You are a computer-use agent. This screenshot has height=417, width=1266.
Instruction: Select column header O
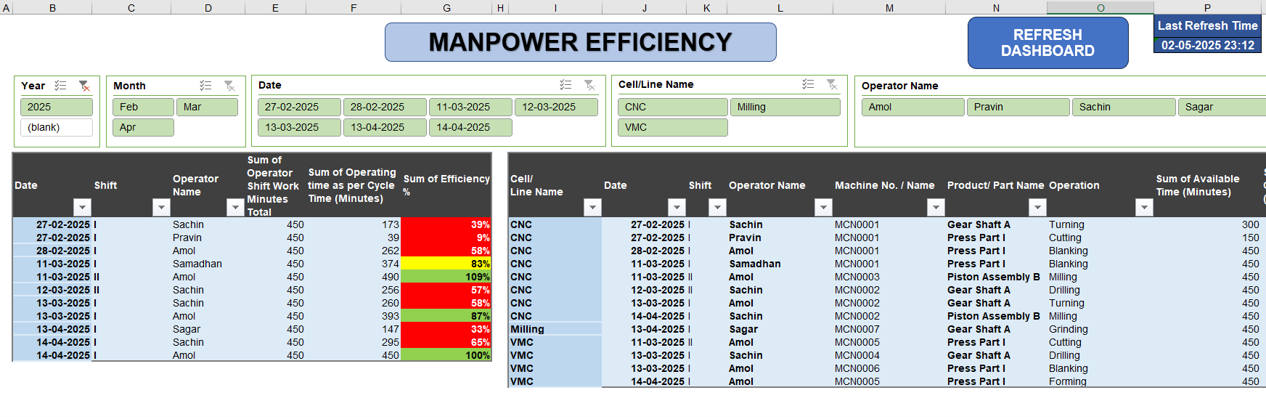click(x=1100, y=7)
